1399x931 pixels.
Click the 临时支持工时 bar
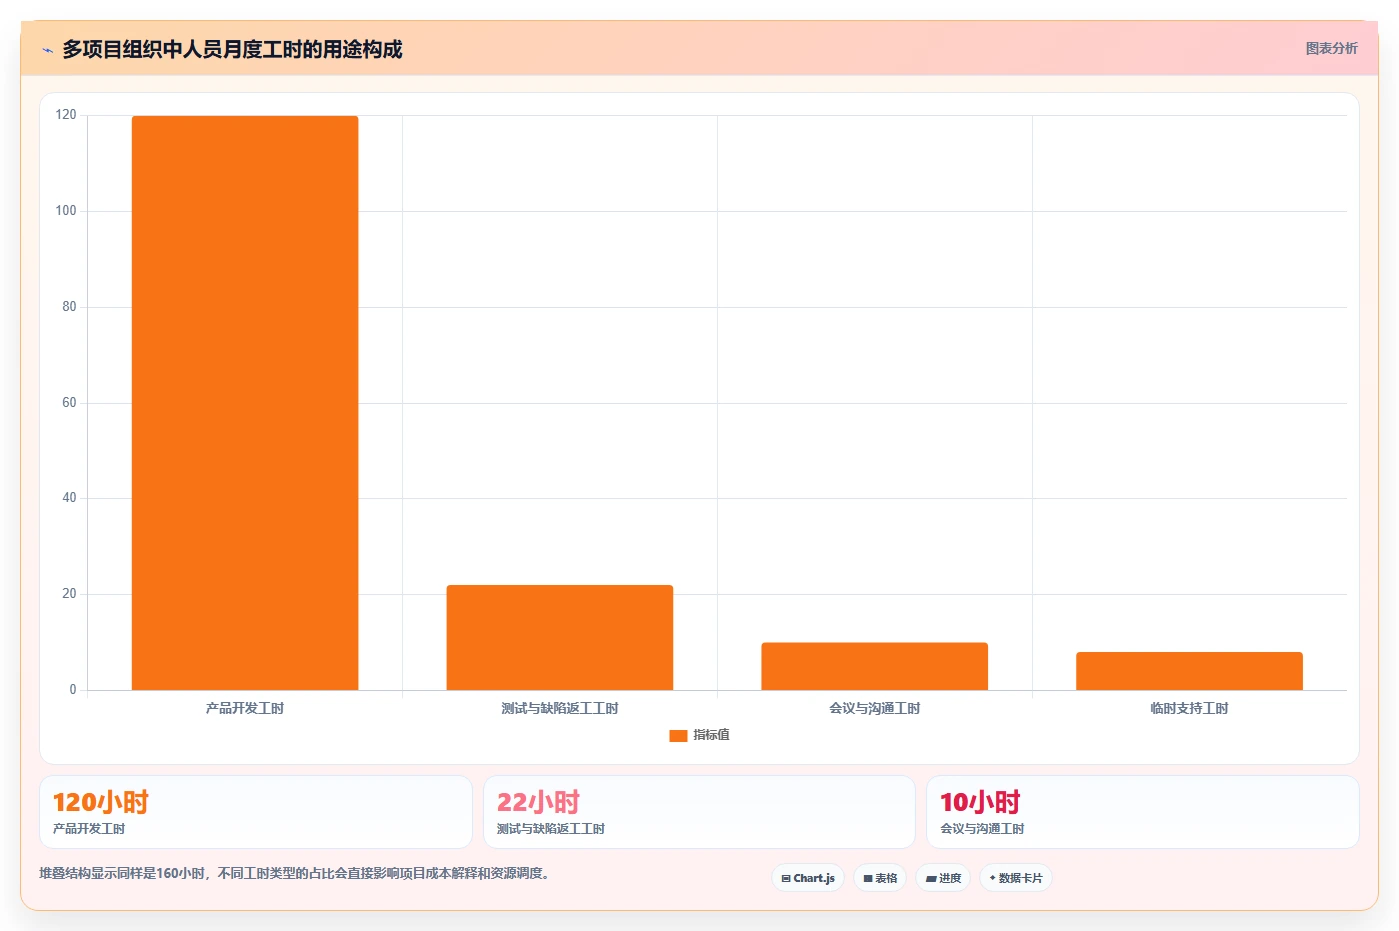click(x=1189, y=671)
